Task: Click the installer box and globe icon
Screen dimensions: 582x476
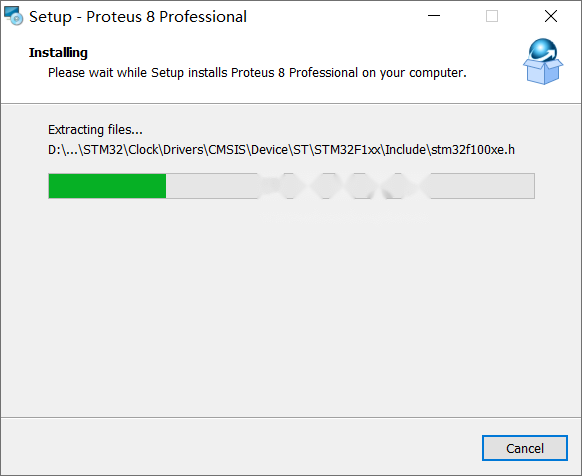Action: tap(543, 61)
